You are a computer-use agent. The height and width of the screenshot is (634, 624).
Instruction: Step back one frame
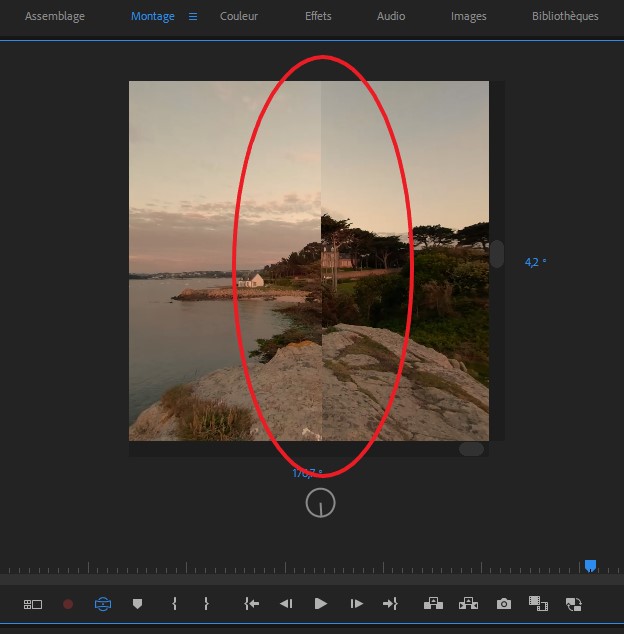(286, 604)
